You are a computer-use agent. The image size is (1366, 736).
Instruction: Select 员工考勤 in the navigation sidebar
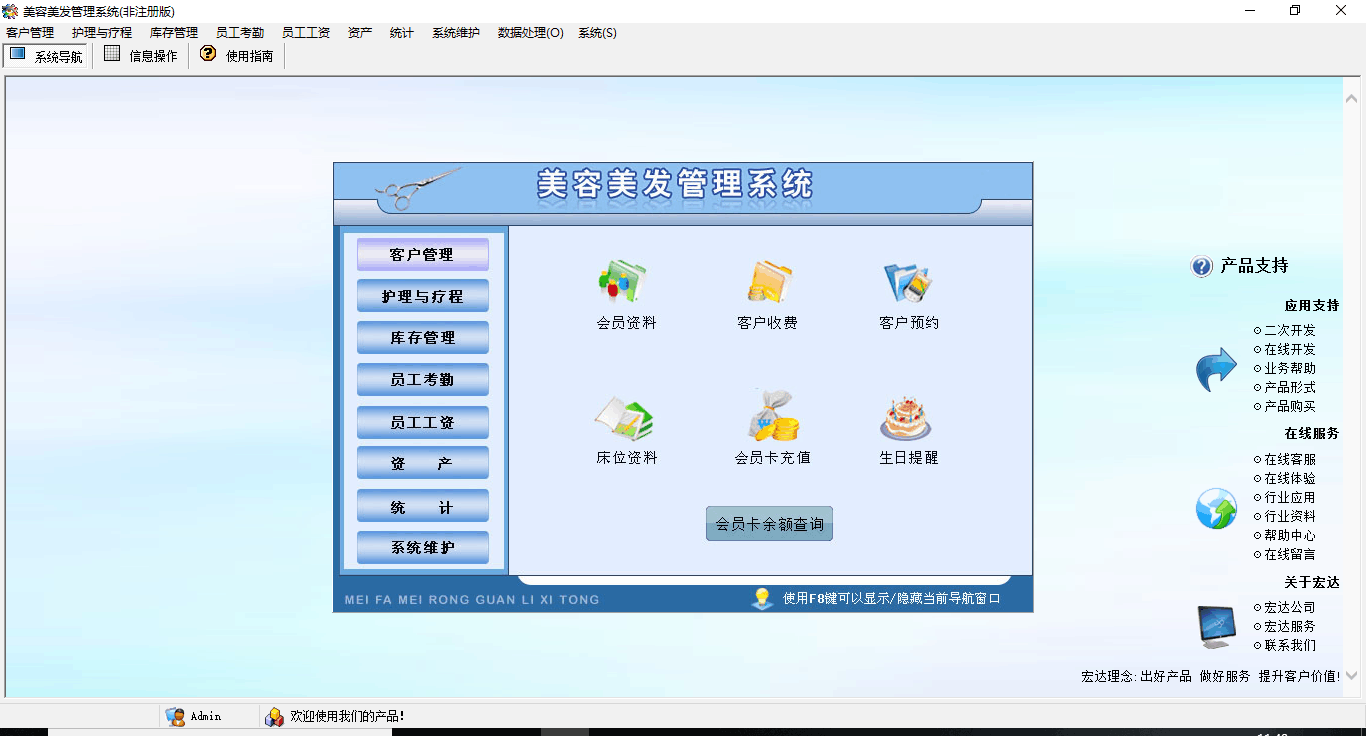pos(423,380)
